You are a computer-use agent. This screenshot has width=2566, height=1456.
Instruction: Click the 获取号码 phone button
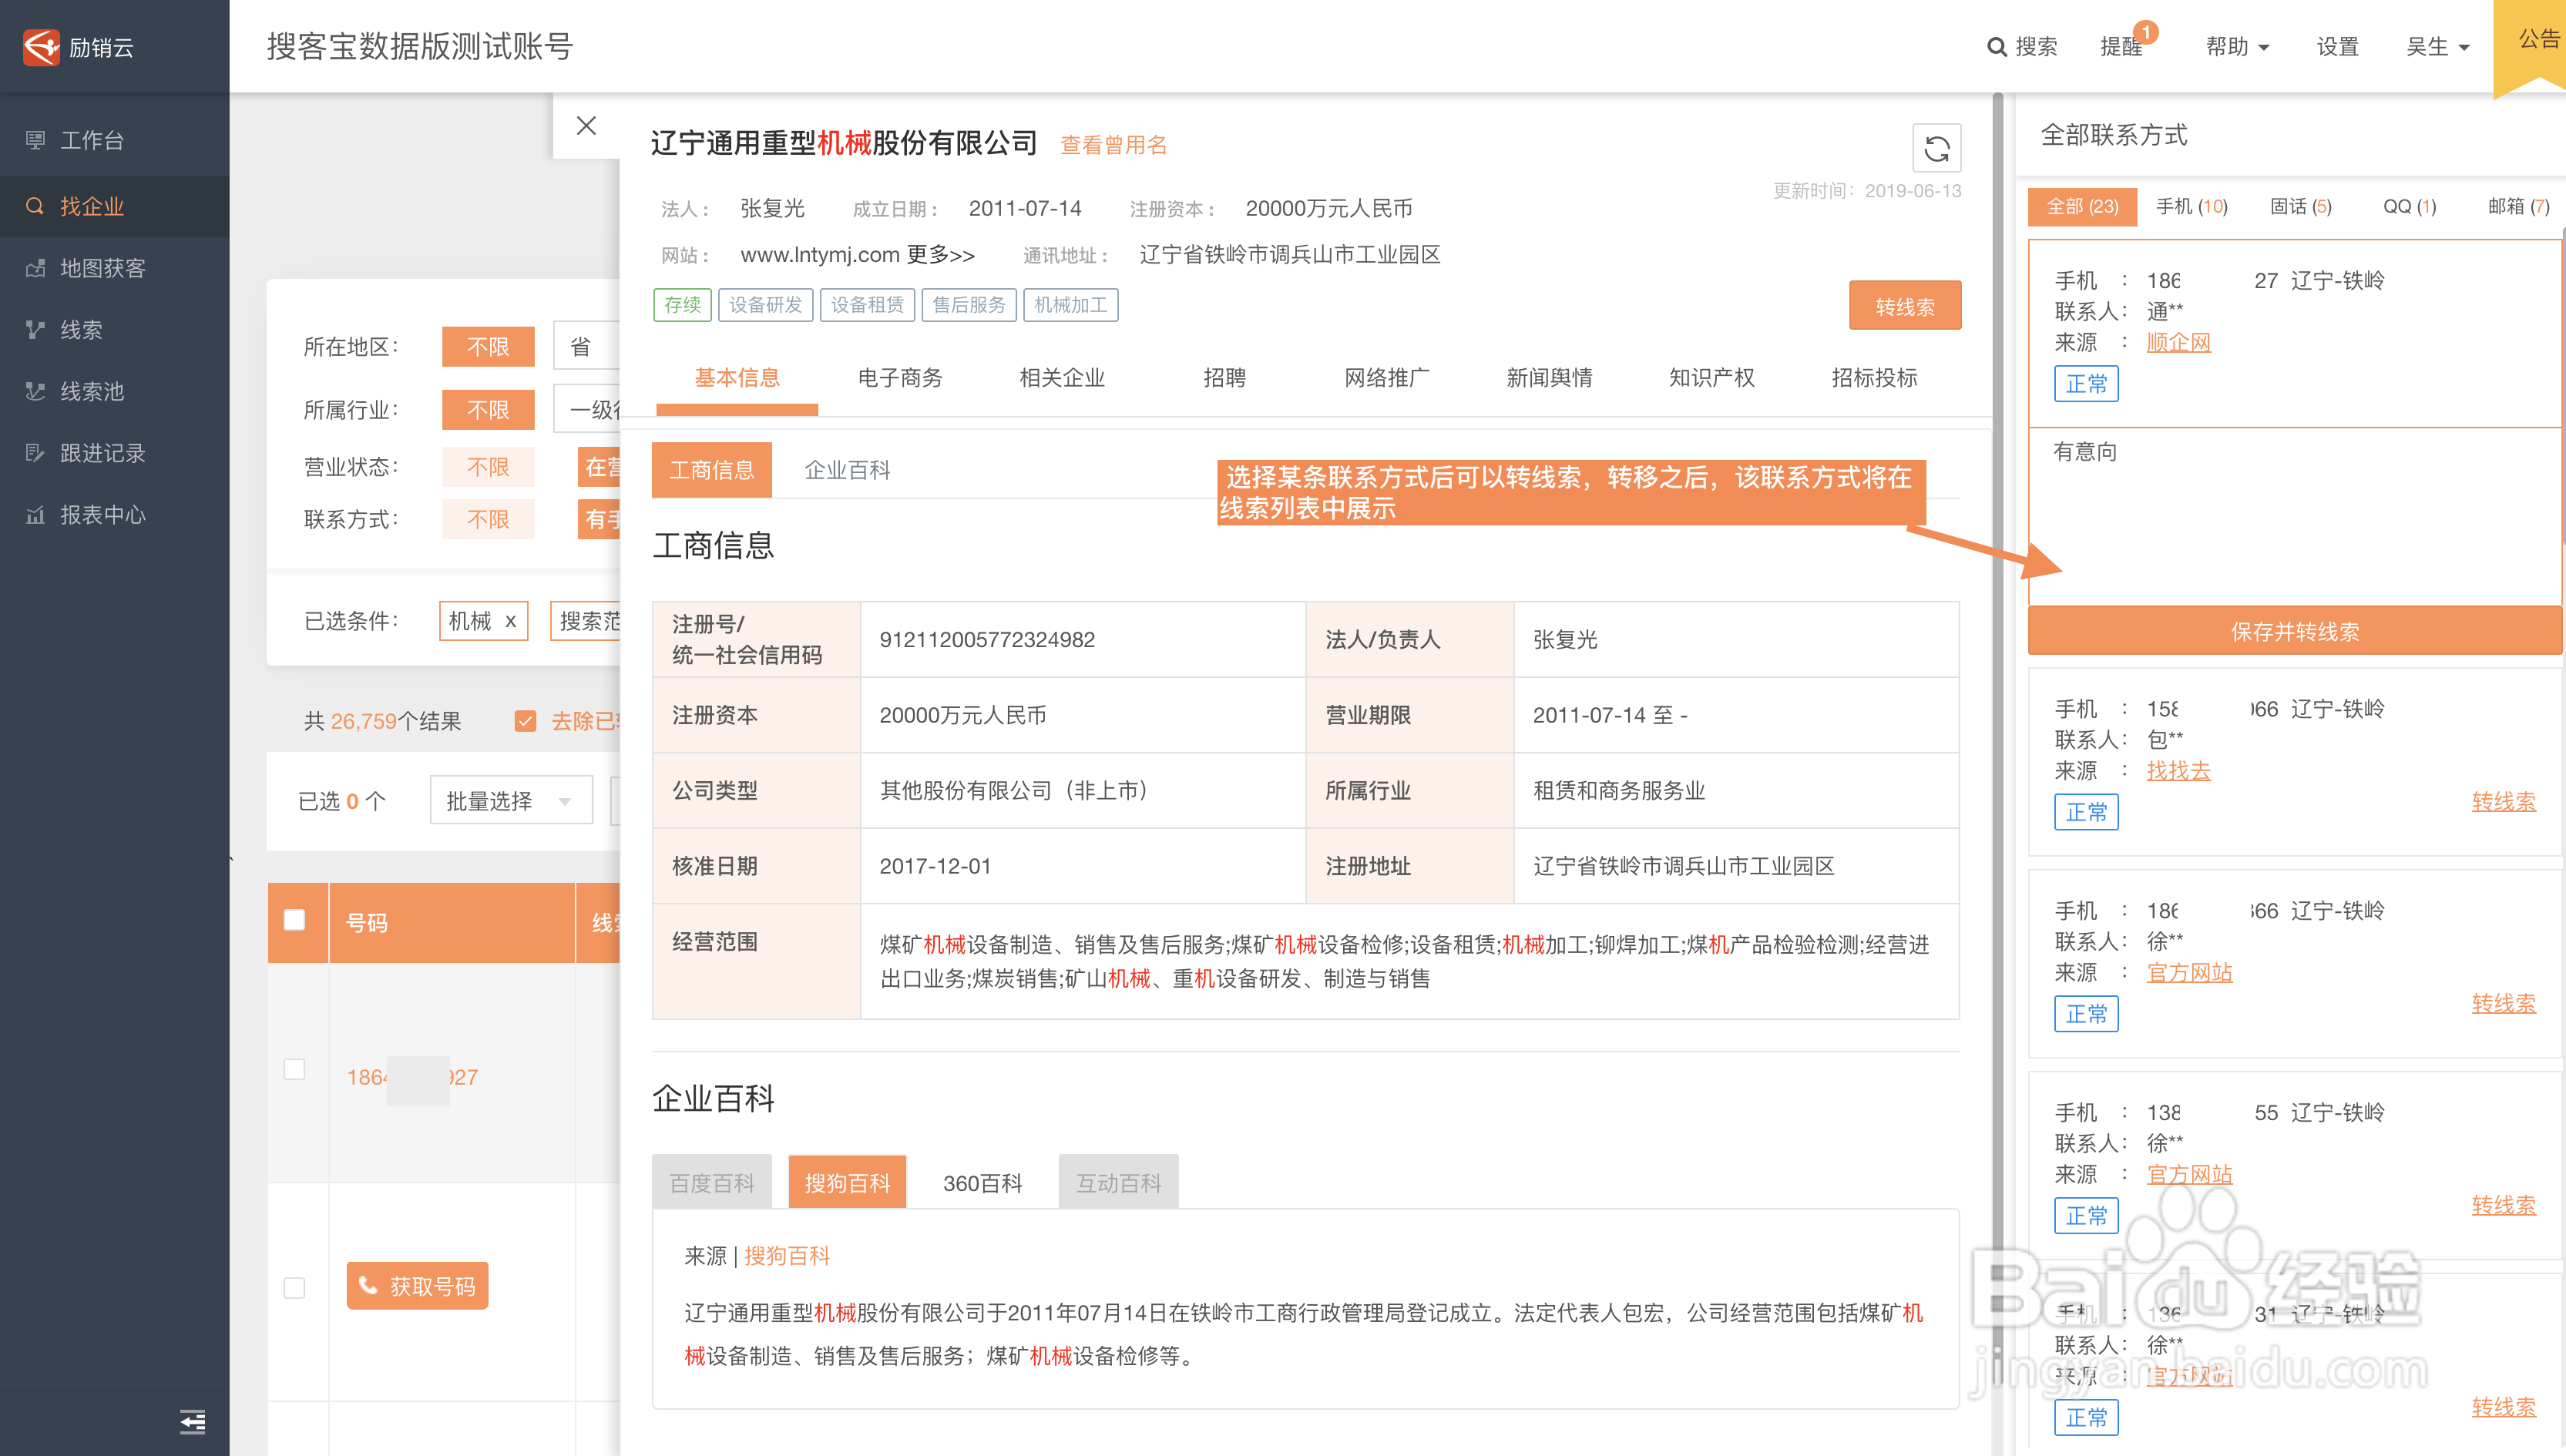(x=418, y=1285)
